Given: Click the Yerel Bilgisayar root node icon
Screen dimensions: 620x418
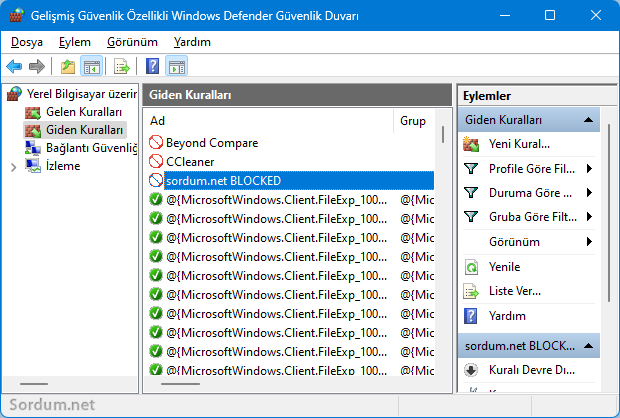Looking at the screenshot, I should point(15,94).
